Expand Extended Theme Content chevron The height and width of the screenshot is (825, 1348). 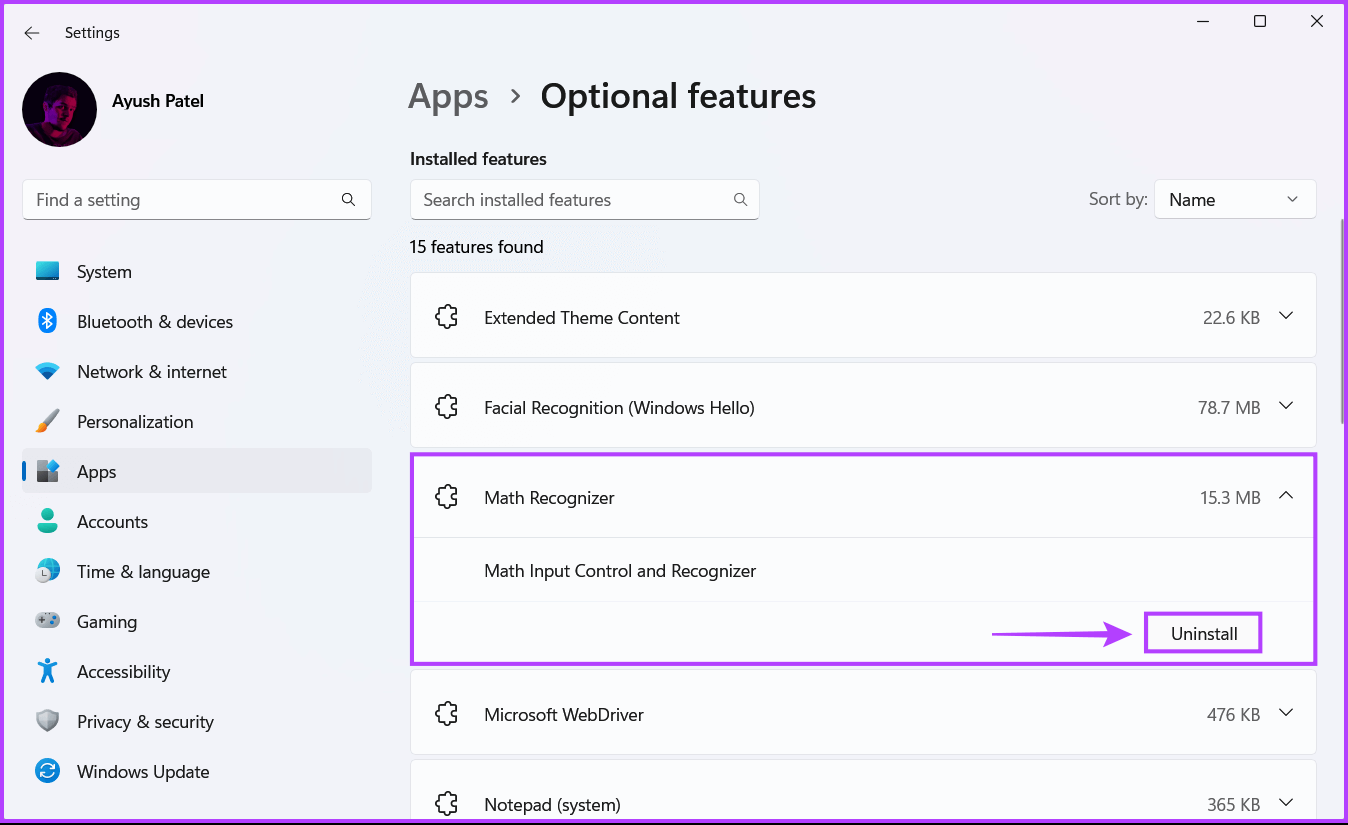[1286, 317]
